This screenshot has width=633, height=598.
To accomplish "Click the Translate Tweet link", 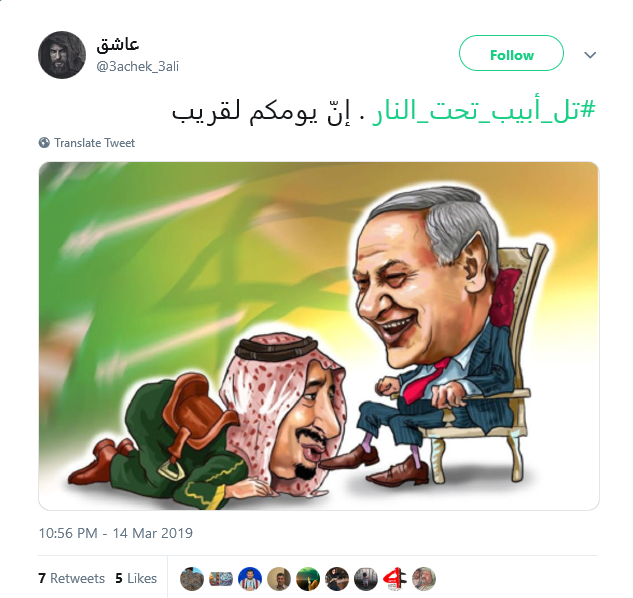I will click(x=94, y=143).
